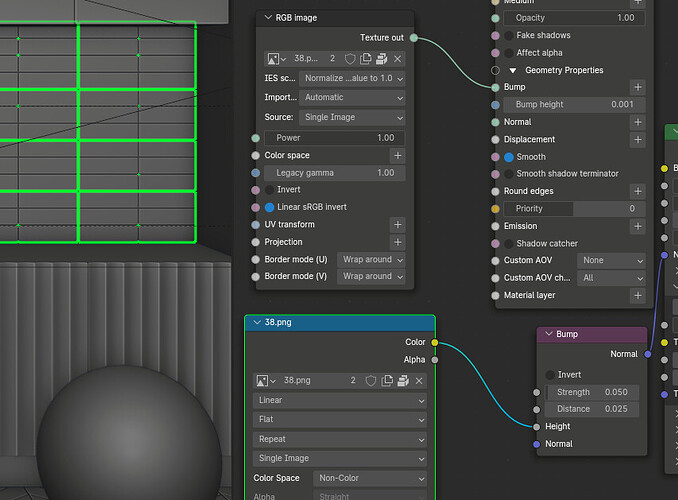Open image browser in 38.png node
This screenshot has height=500, width=678.
[x=265, y=381]
